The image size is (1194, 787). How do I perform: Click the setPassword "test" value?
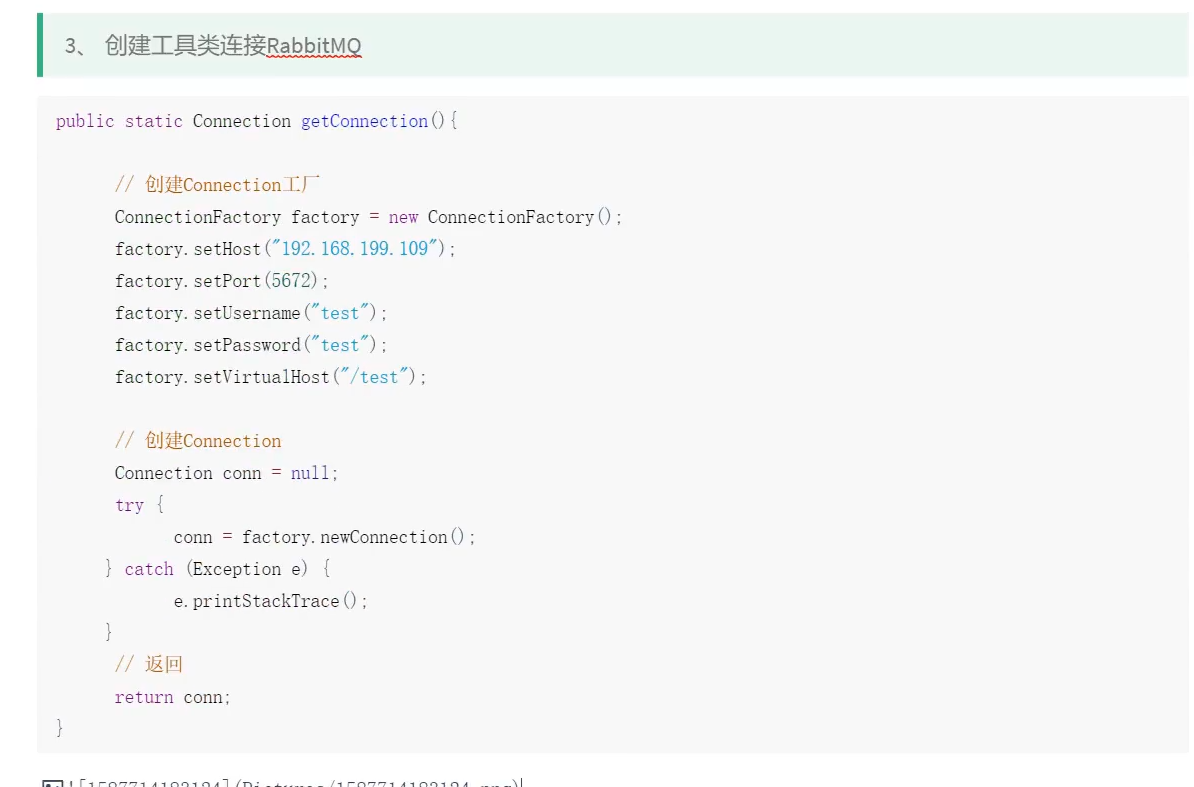click(339, 345)
